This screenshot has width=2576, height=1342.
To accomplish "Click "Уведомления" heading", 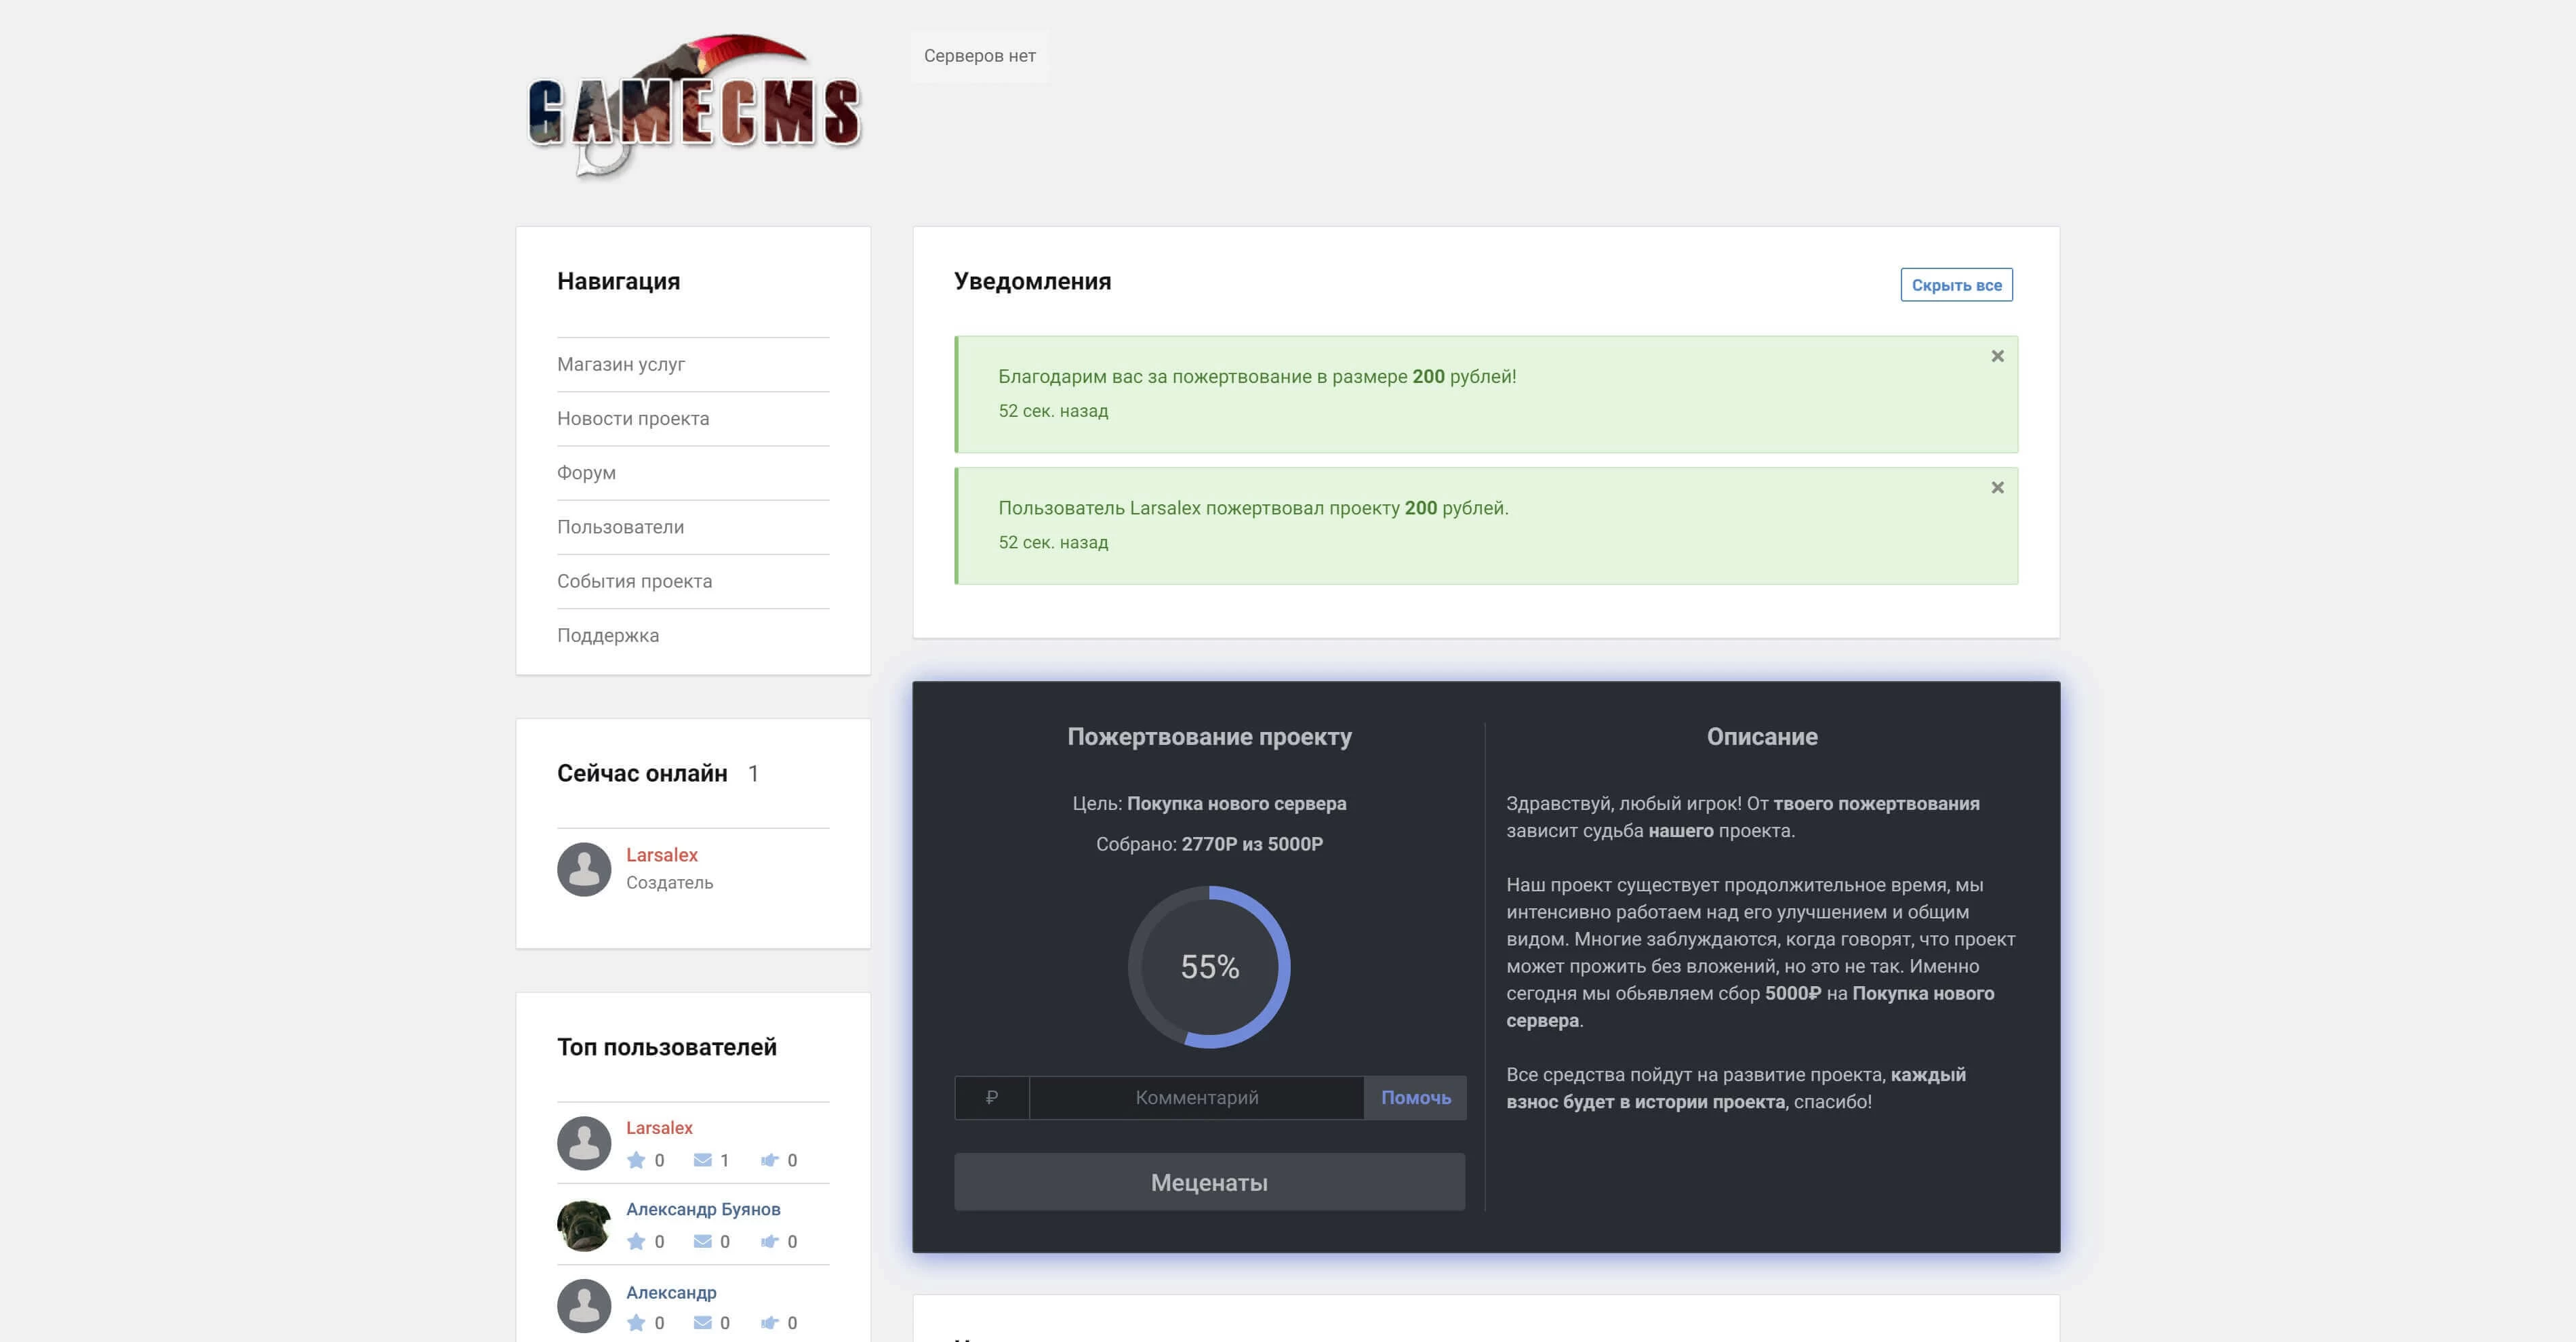I will (x=1032, y=281).
